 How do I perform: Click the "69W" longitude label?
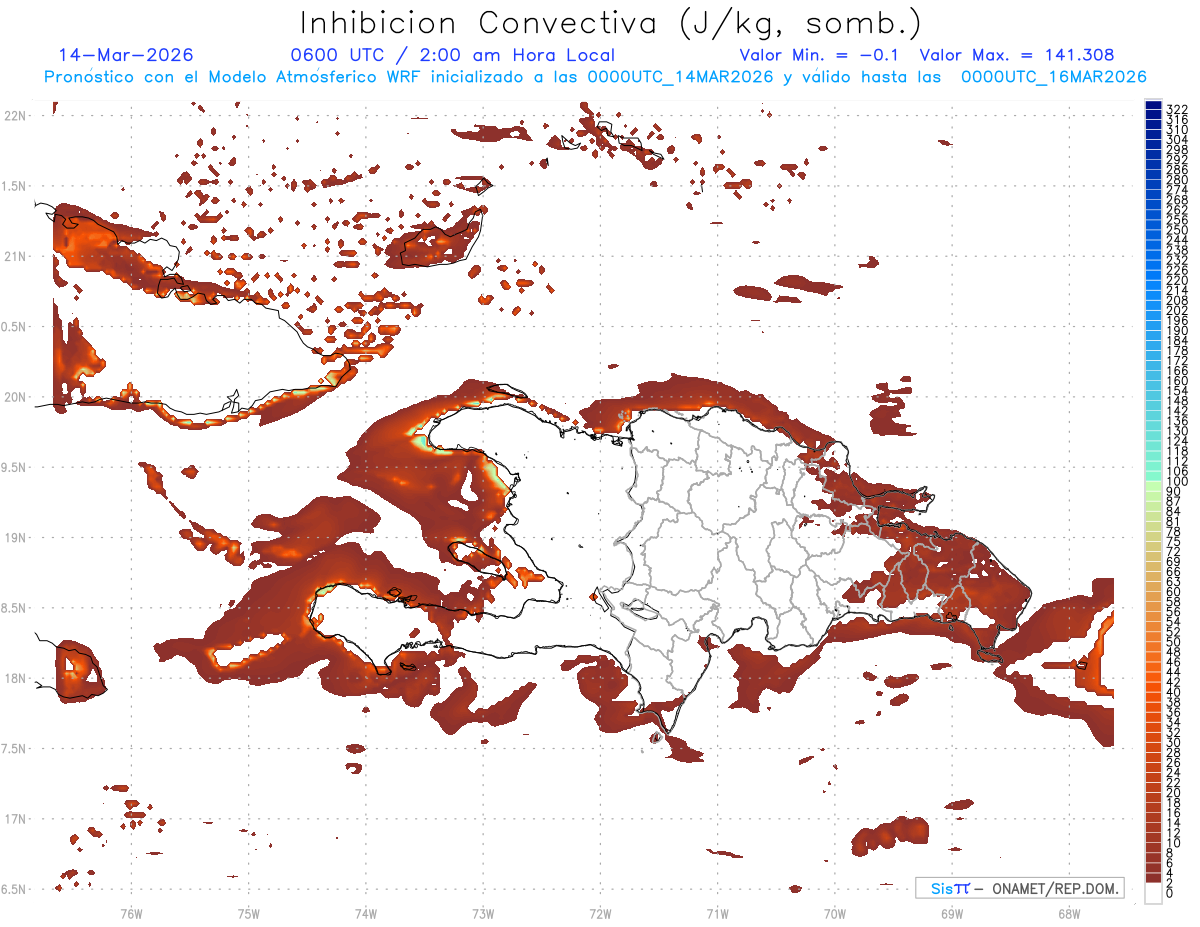(x=952, y=913)
